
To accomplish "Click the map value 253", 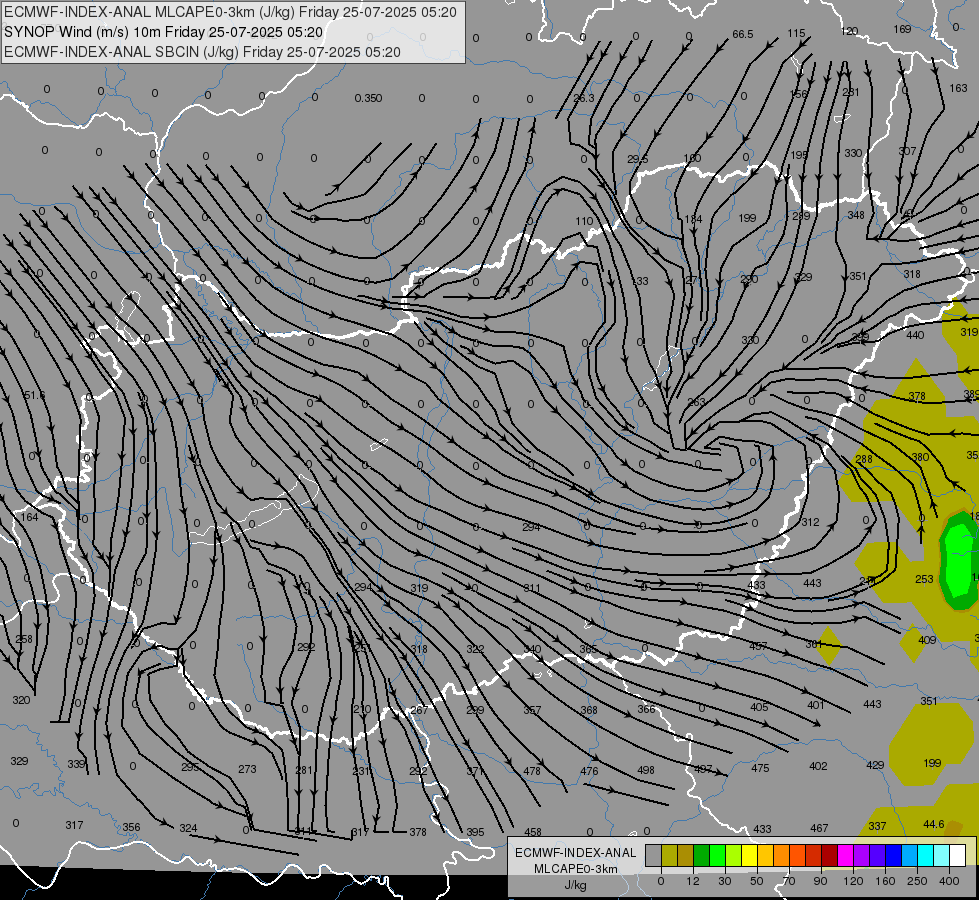I will pos(924,579).
